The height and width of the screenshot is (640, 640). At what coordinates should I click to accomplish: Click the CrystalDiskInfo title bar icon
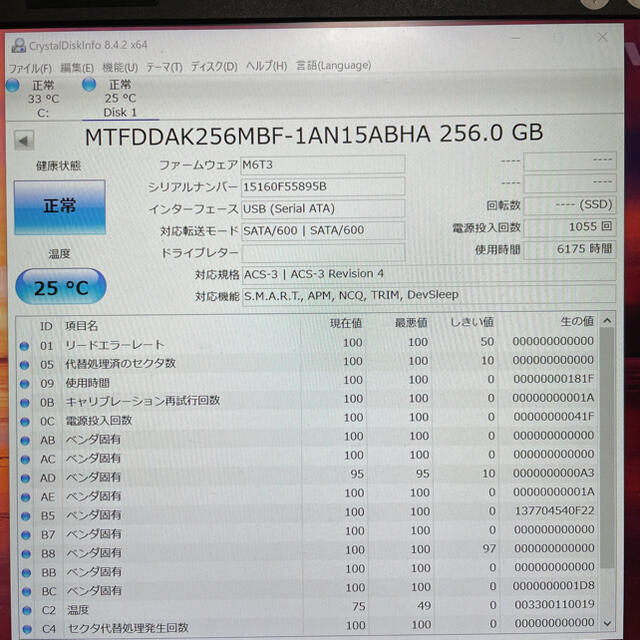[18, 45]
